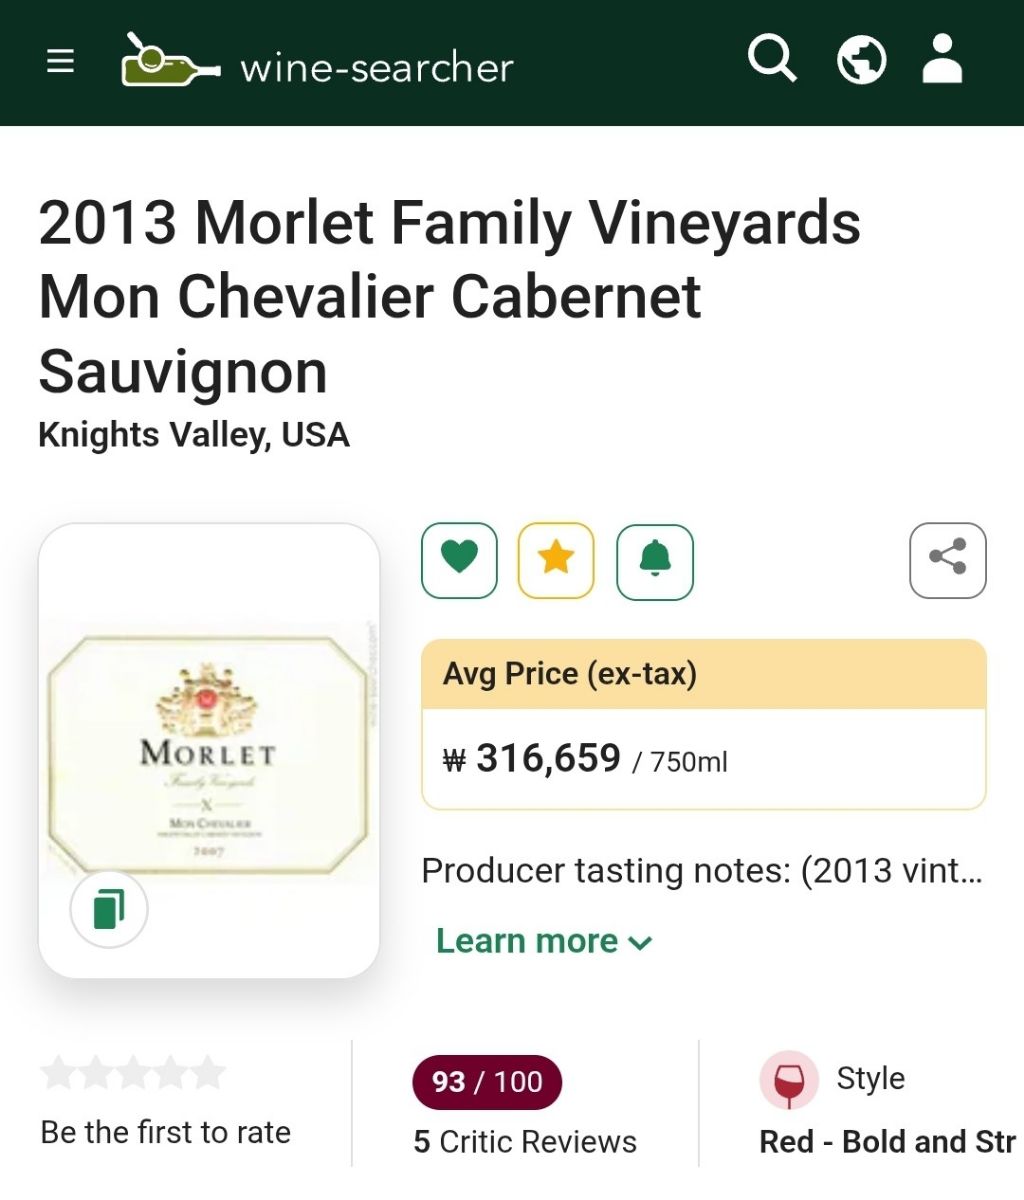Click the wine-searcher bottle logo

click(168, 60)
